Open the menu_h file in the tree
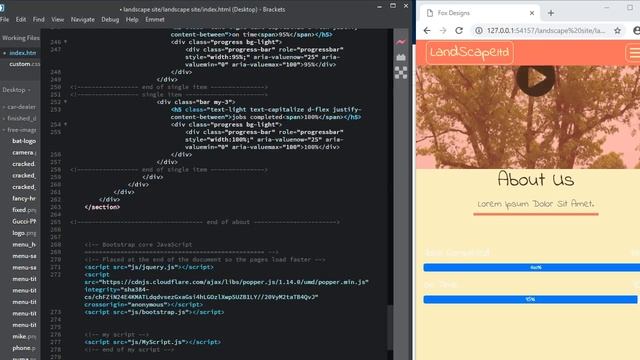Screen dimensions: 640x360 pyautogui.click(x=24, y=244)
